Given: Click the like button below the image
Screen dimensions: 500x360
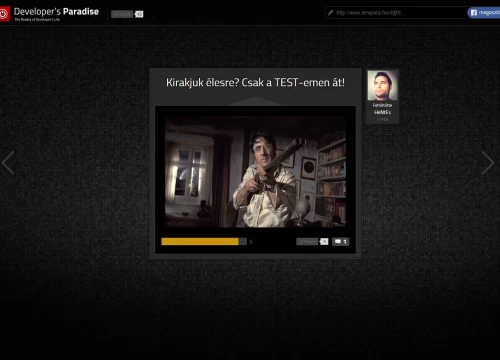Looking at the screenshot, I should click(307, 242).
